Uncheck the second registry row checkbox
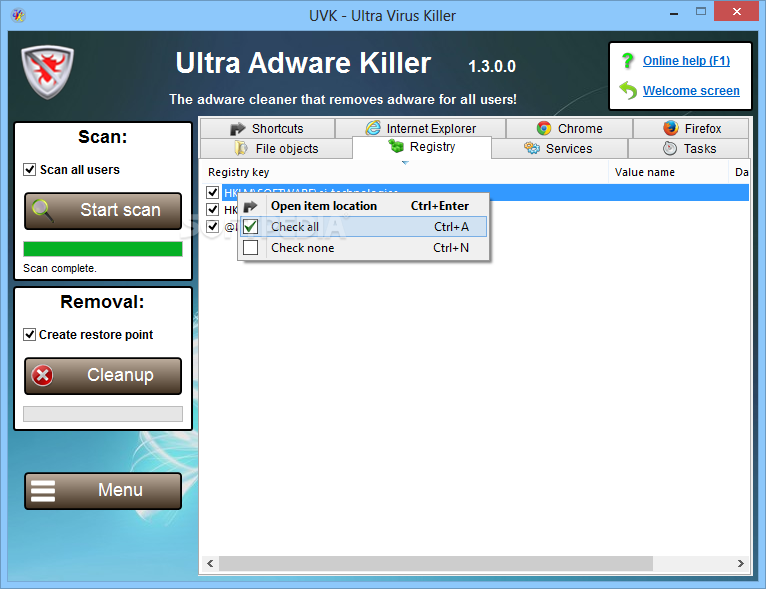The image size is (766, 589). [212, 210]
